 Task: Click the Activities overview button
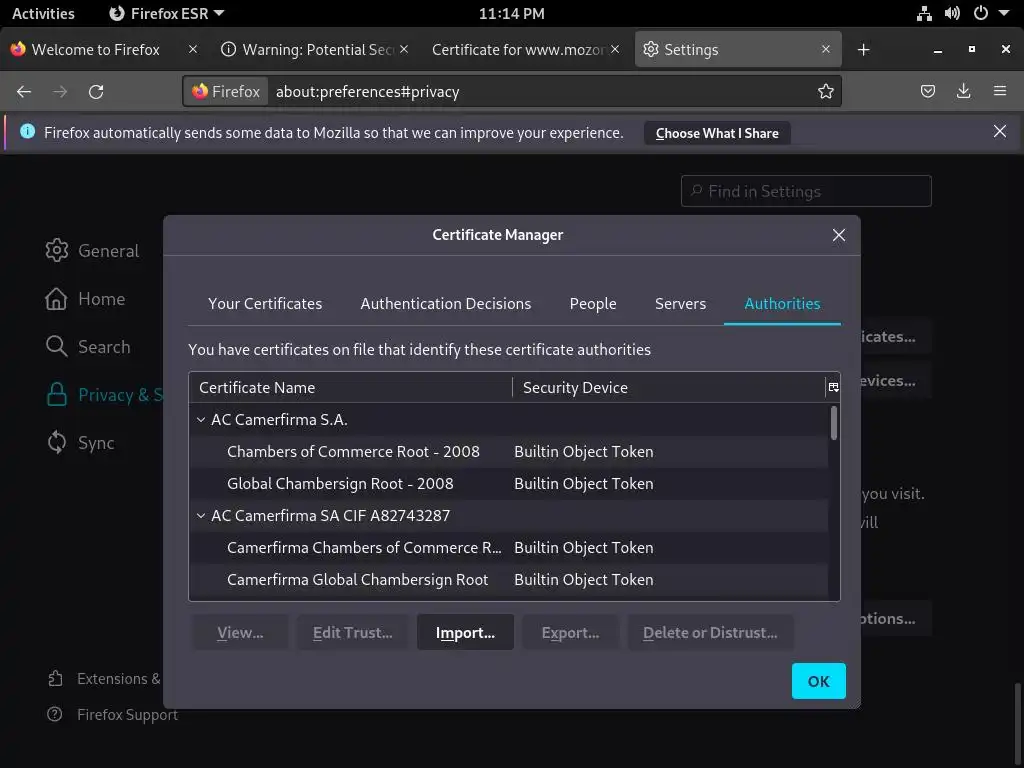tap(43, 13)
